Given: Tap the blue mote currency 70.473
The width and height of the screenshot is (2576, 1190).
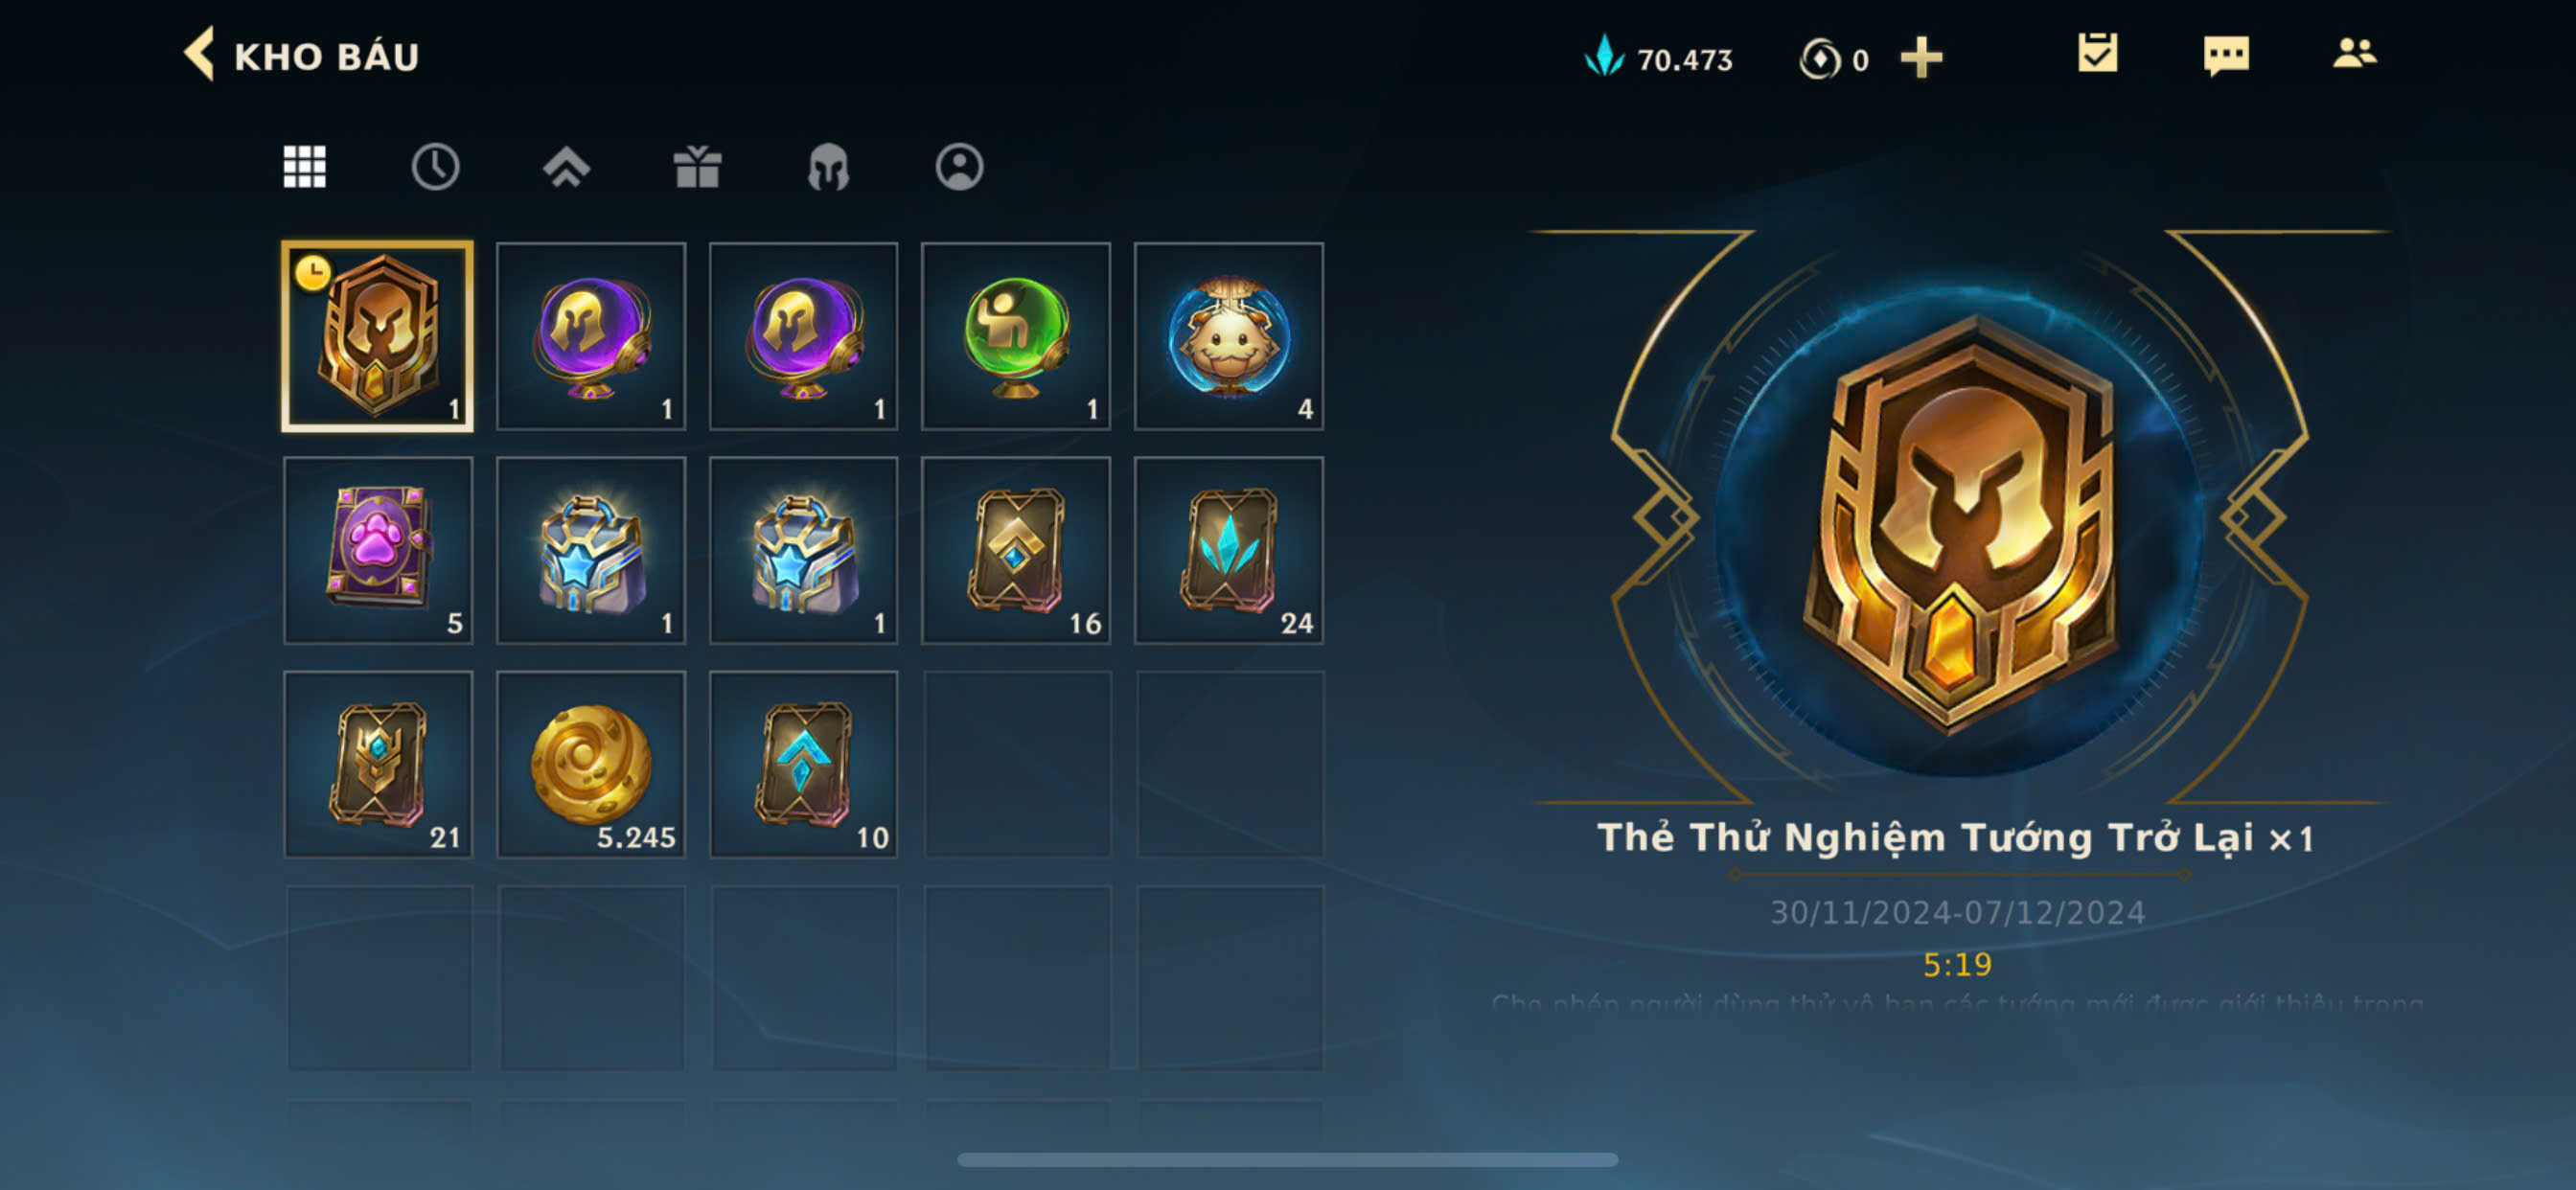Looking at the screenshot, I should pyautogui.click(x=1658, y=59).
